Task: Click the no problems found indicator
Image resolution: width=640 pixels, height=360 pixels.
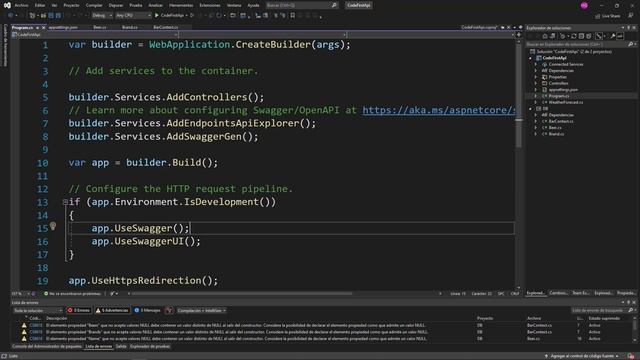Action: [x=72, y=293]
